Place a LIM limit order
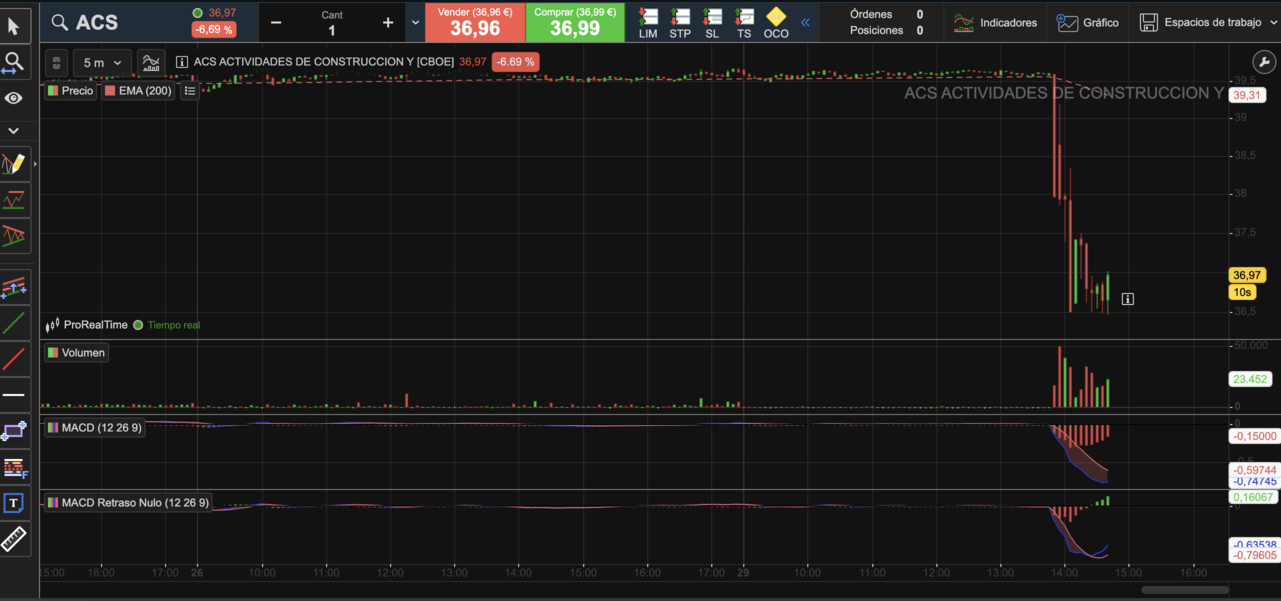1281x601 pixels. pyautogui.click(x=648, y=23)
